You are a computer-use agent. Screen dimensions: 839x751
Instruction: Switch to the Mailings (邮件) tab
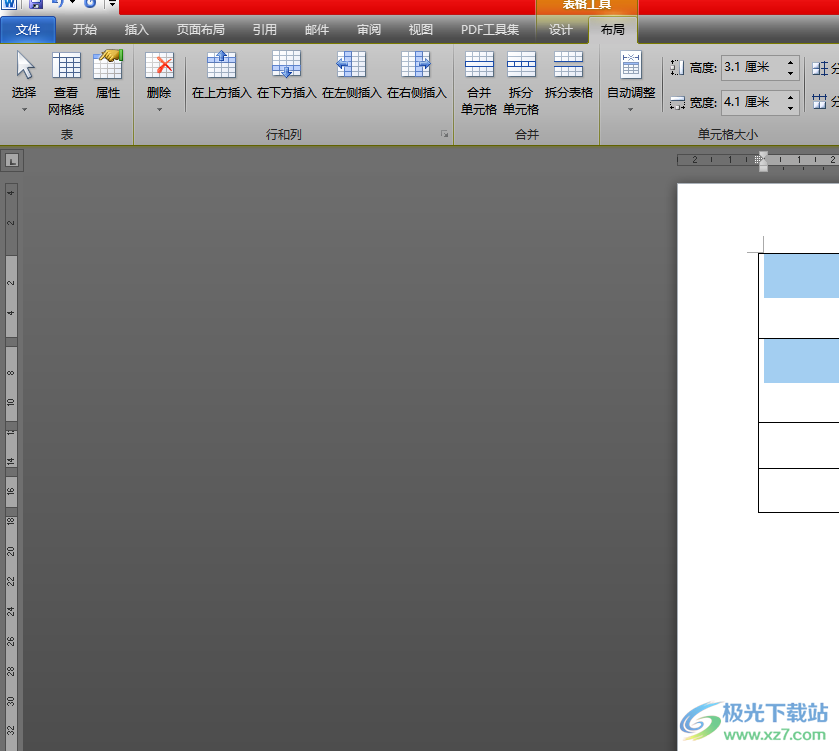pos(317,29)
